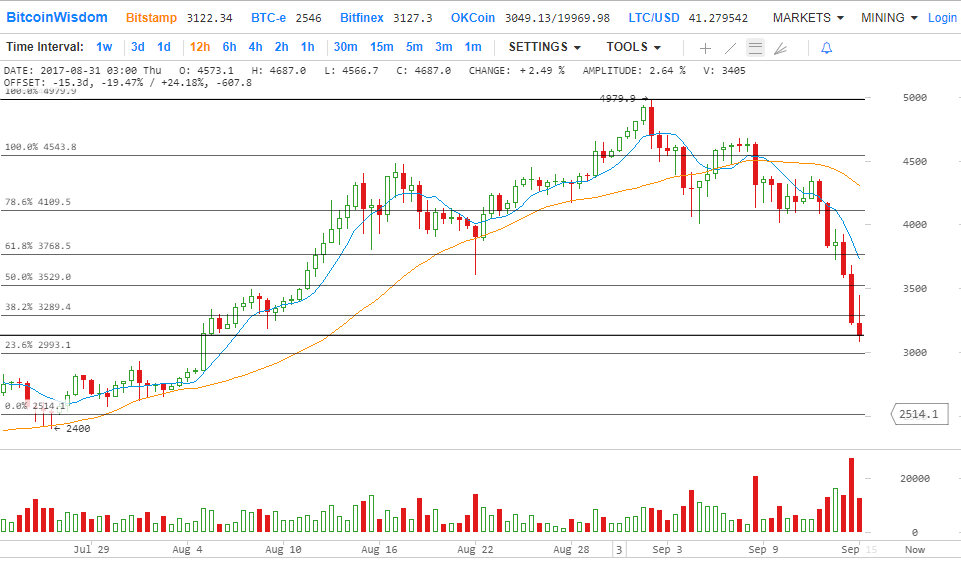Switch time interval to 1d
The image size is (961, 566).
164,47
